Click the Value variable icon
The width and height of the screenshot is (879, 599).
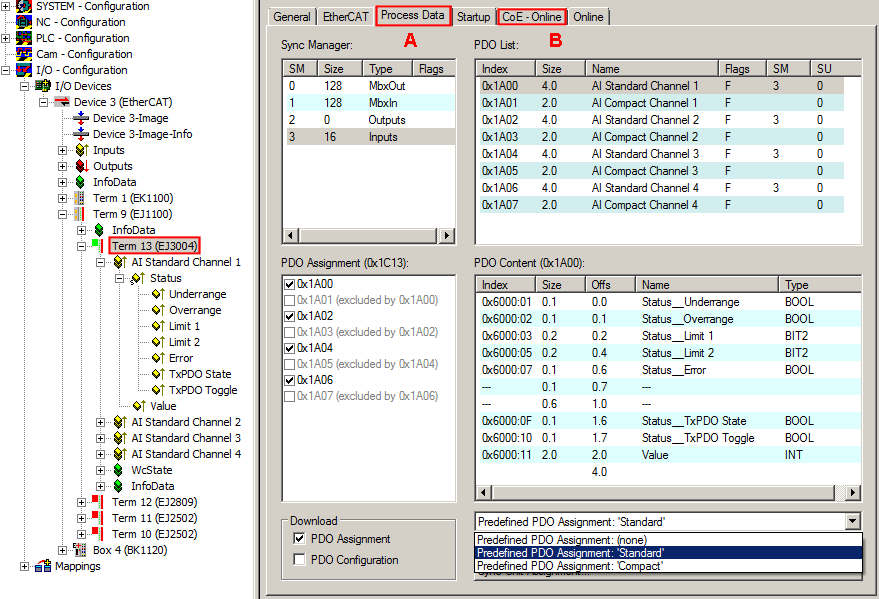click(x=139, y=406)
